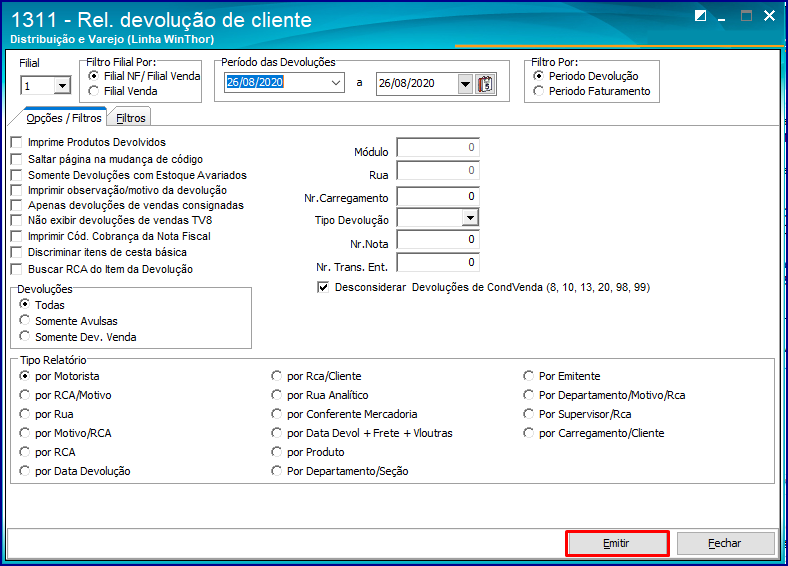Open the end date dropdown arrow
Image resolution: width=788 pixels, height=566 pixels.
pyautogui.click(x=465, y=84)
